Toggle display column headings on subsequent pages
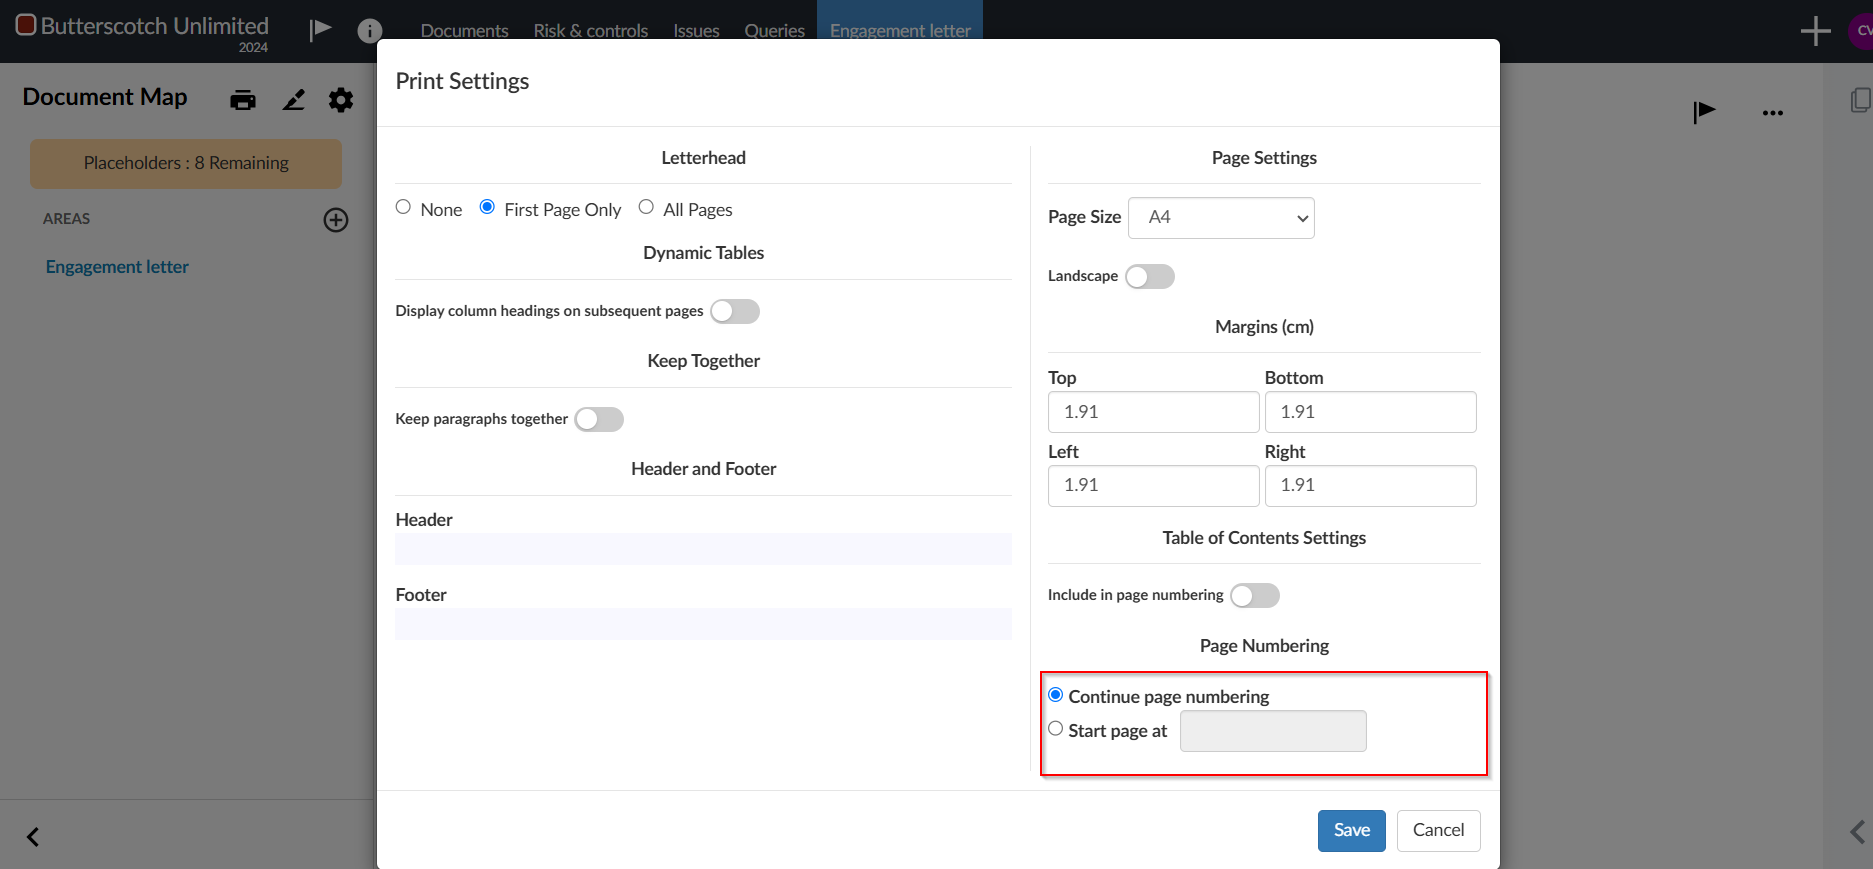The height and width of the screenshot is (869, 1873). click(x=735, y=311)
